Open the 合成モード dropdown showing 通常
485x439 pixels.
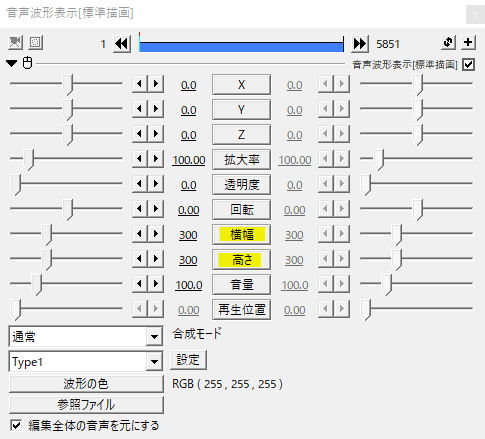point(86,337)
